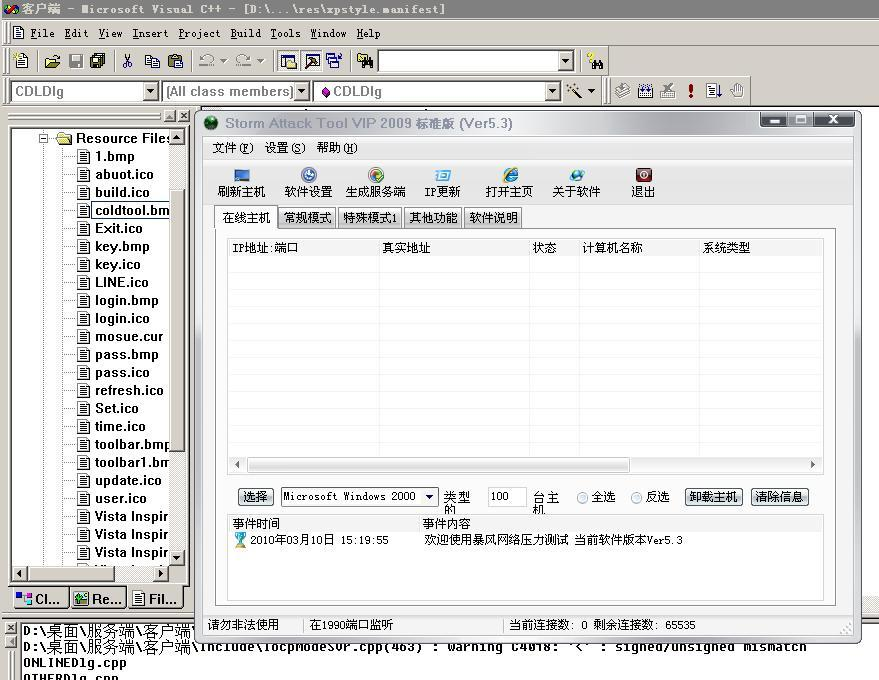
Task: Switch to the ResourceView workspace tab
Action: click(x=99, y=599)
